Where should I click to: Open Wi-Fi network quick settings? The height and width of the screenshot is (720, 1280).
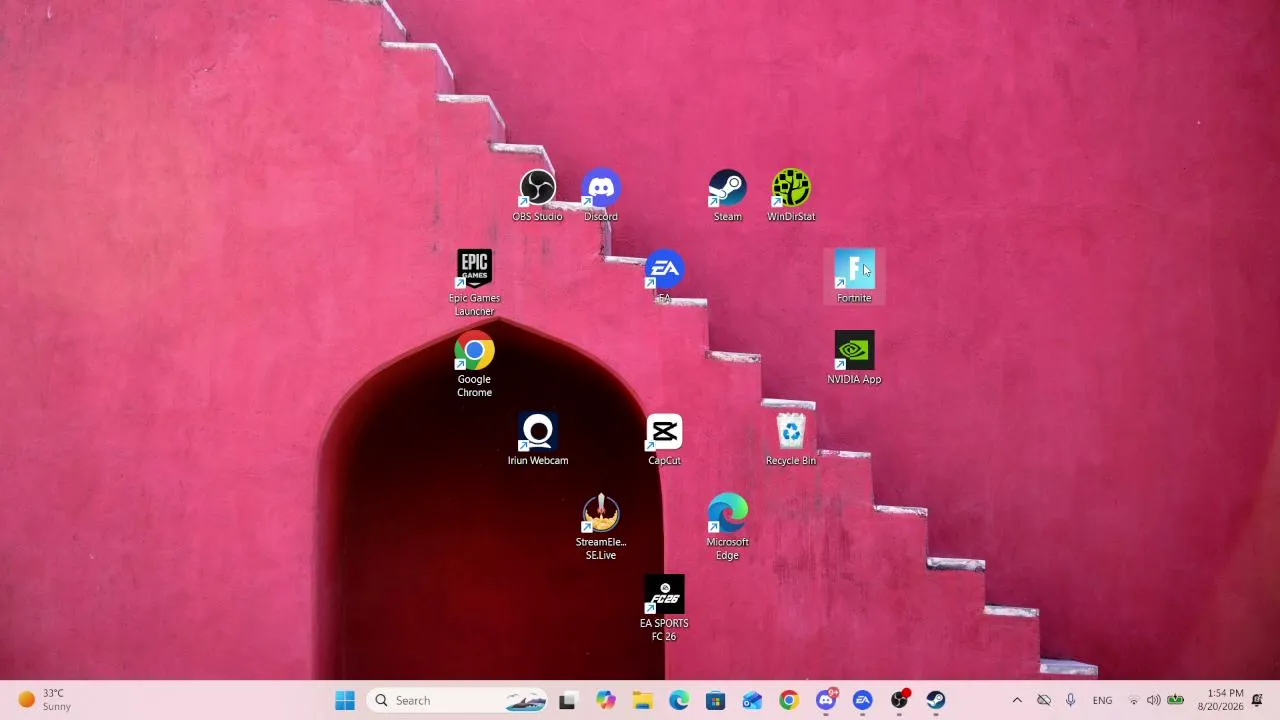(1134, 701)
